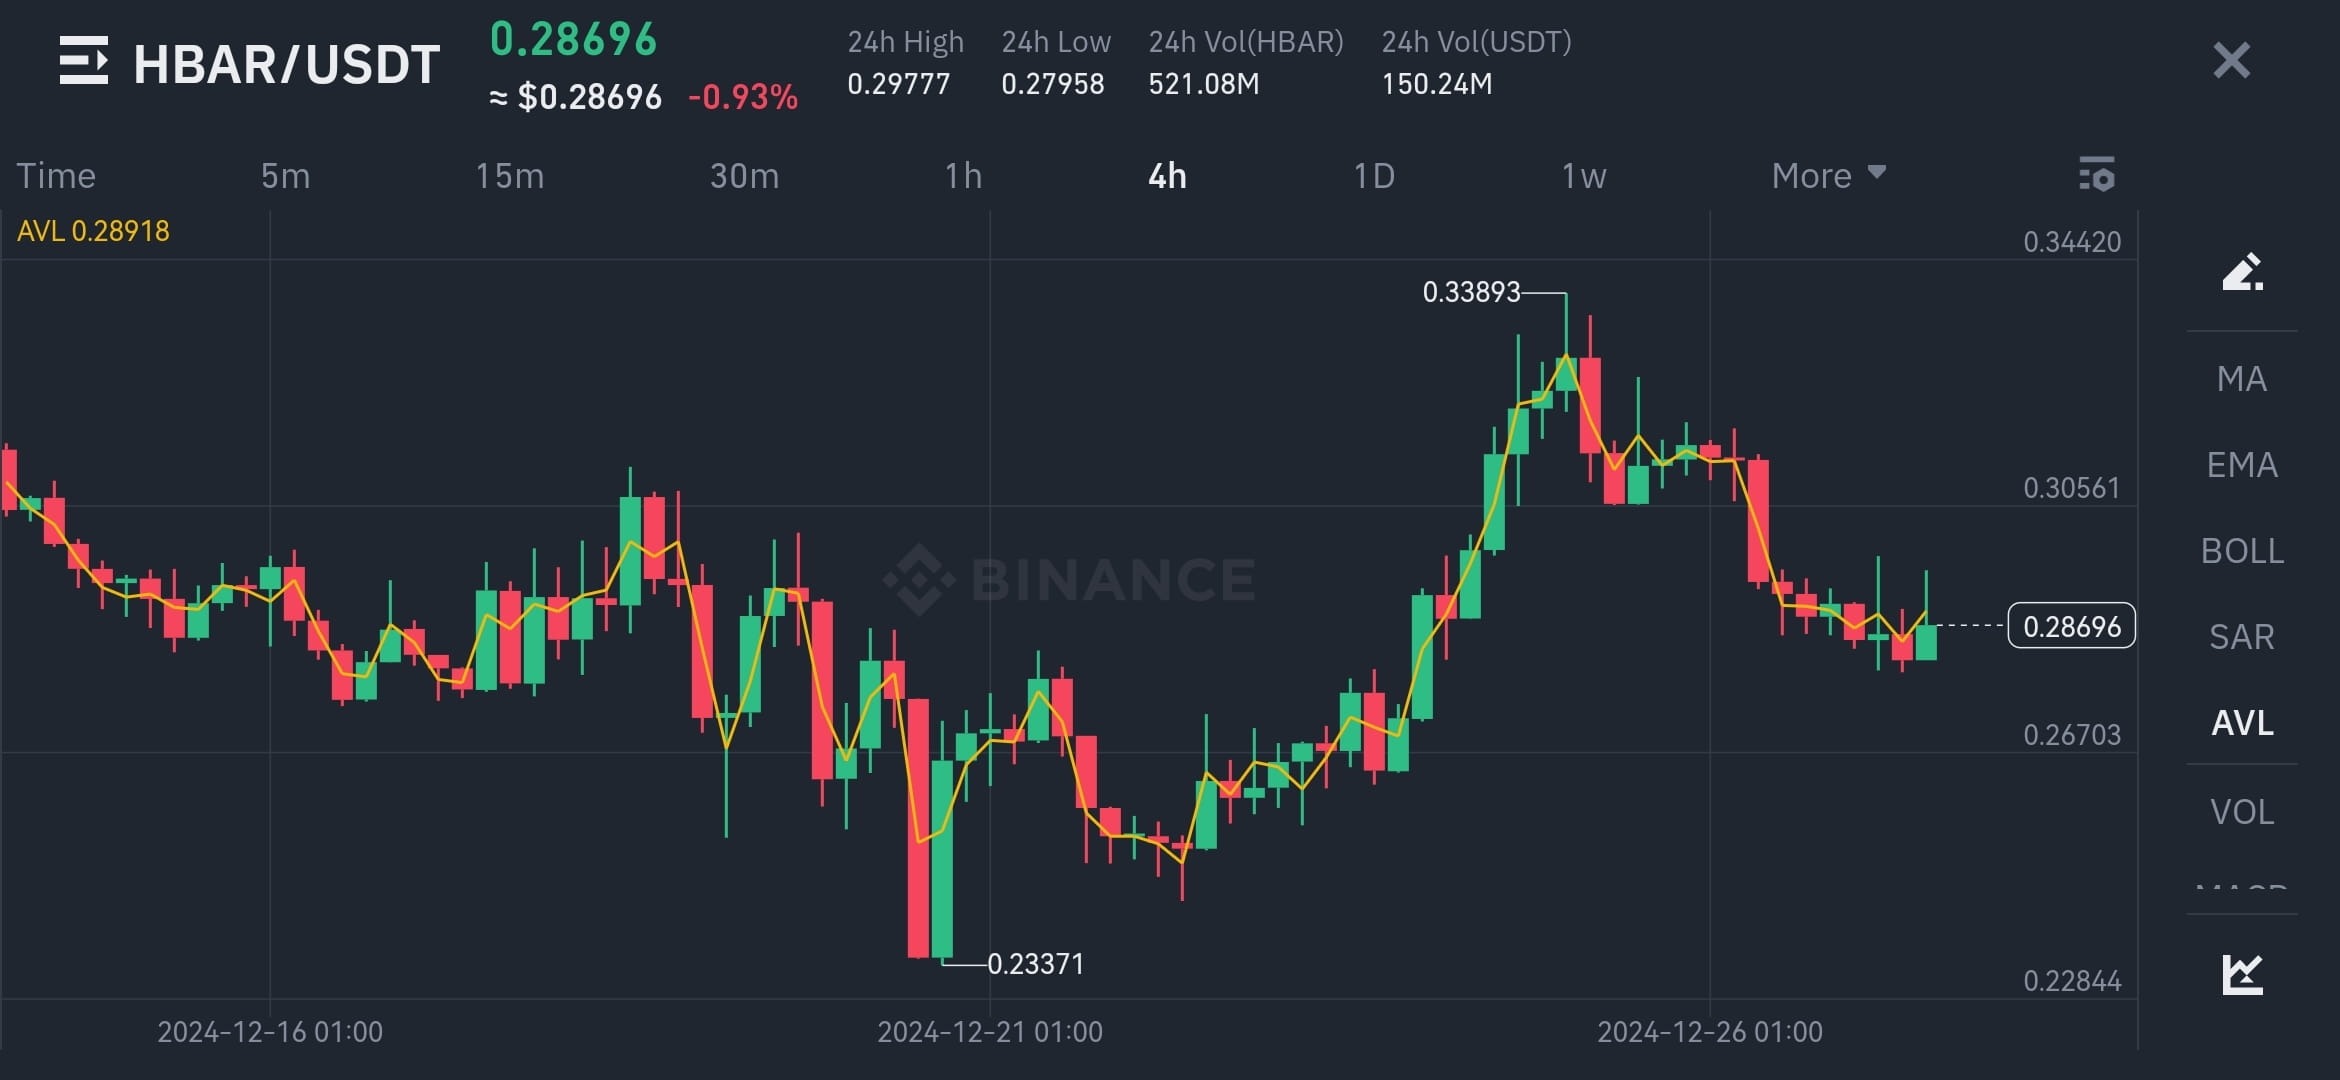Select the 1w interval
This screenshot has height=1080, width=2340.
(1584, 176)
